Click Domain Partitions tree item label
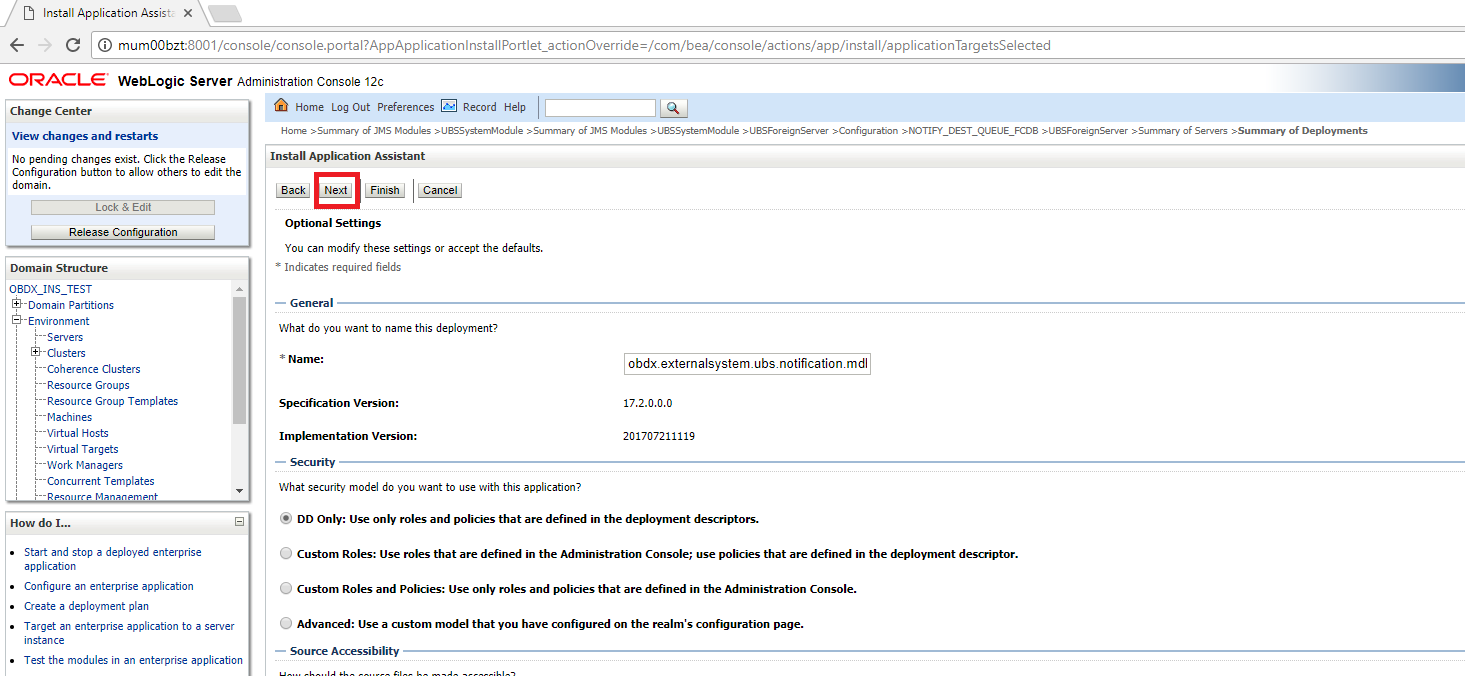 [x=71, y=305]
